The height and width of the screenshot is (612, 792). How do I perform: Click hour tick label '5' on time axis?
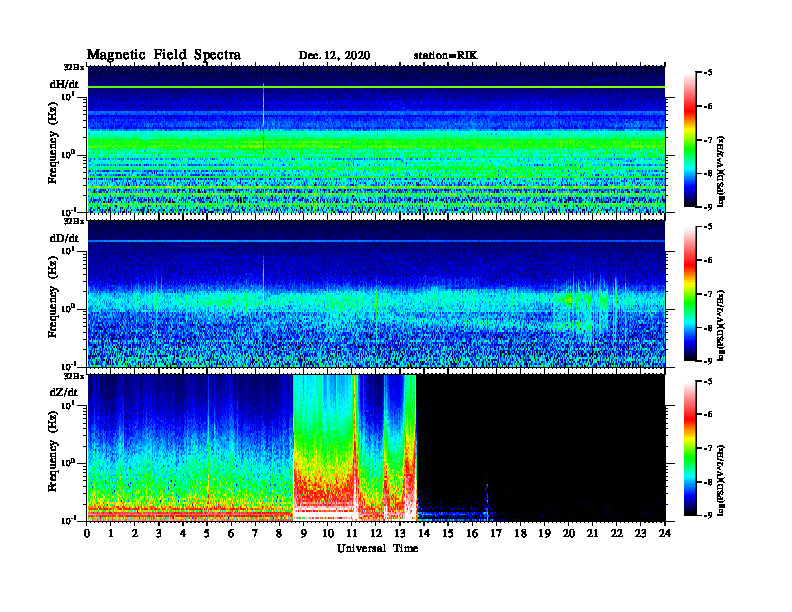[x=207, y=533]
